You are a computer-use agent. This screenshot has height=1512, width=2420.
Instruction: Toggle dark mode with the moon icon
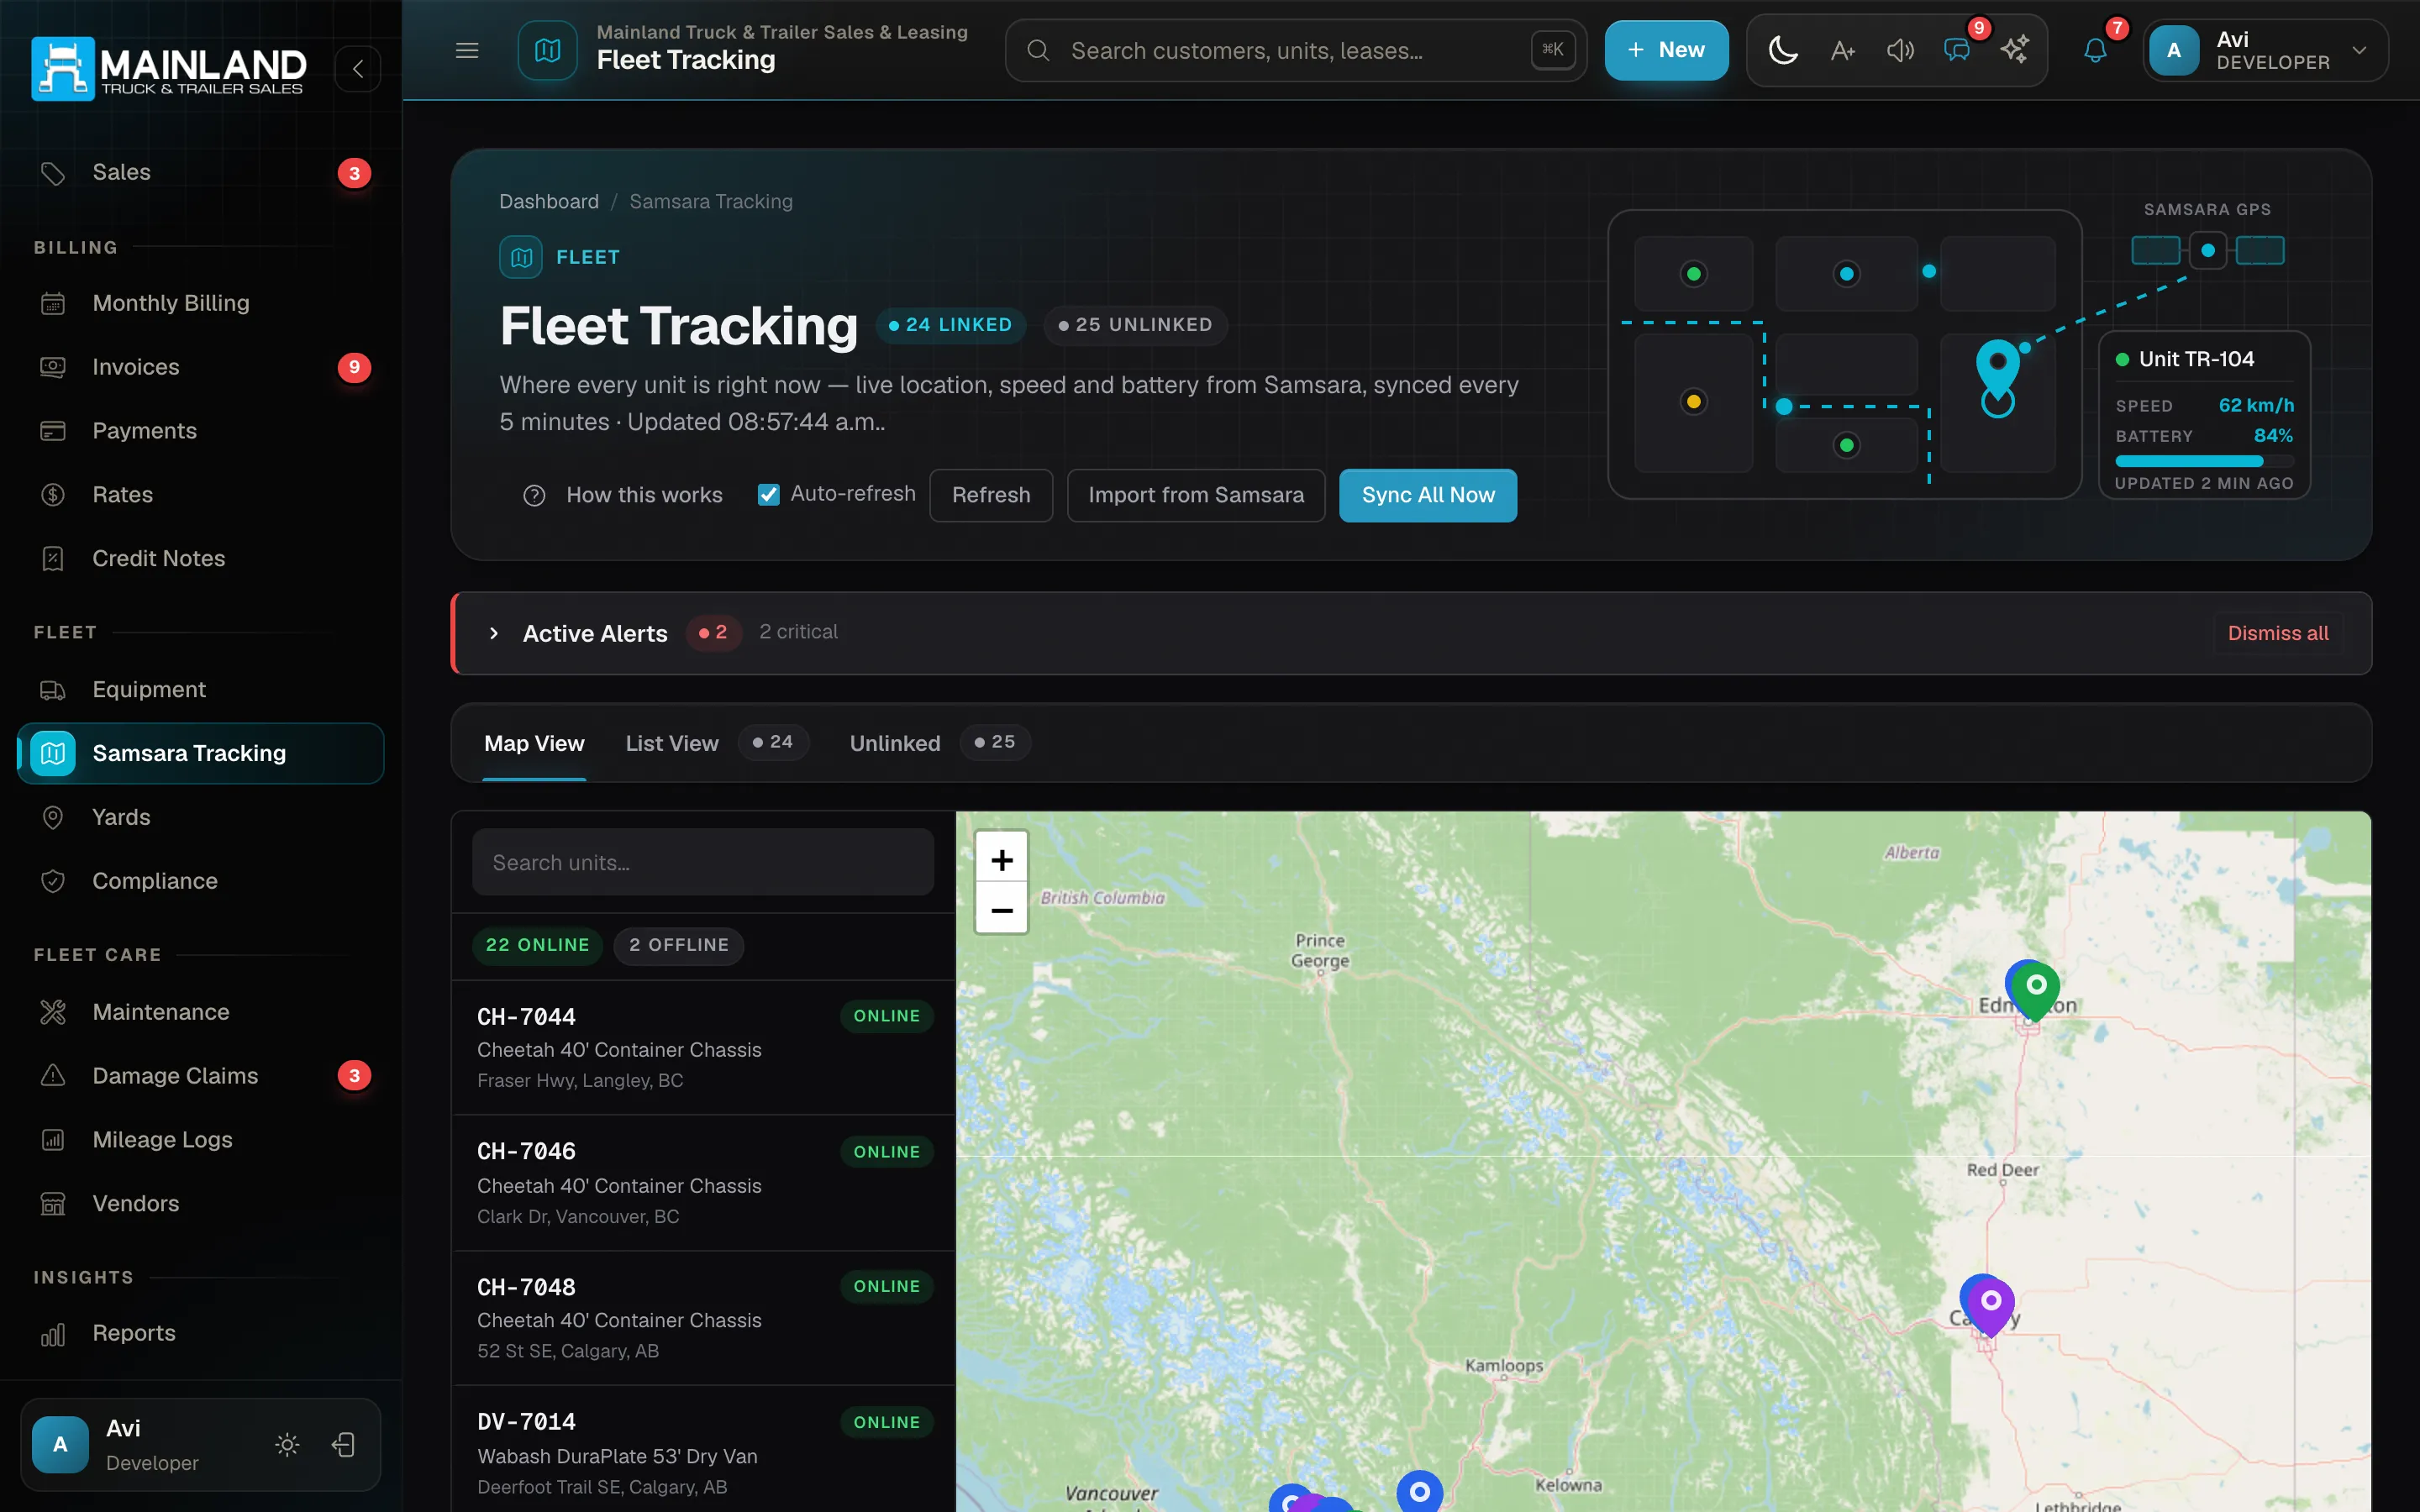point(1783,50)
